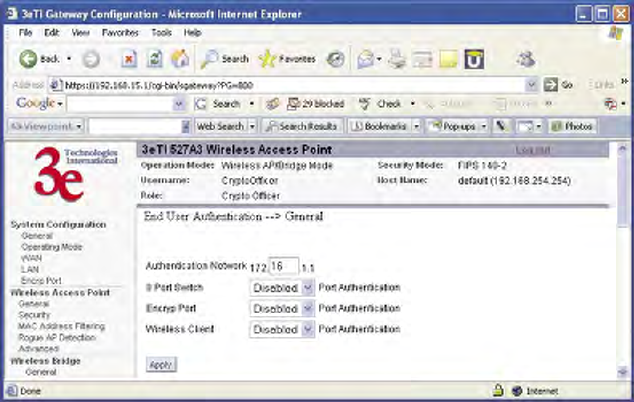Open the Wireless Access Point Security link
The width and height of the screenshot is (634, 402).
click(34, 315)
